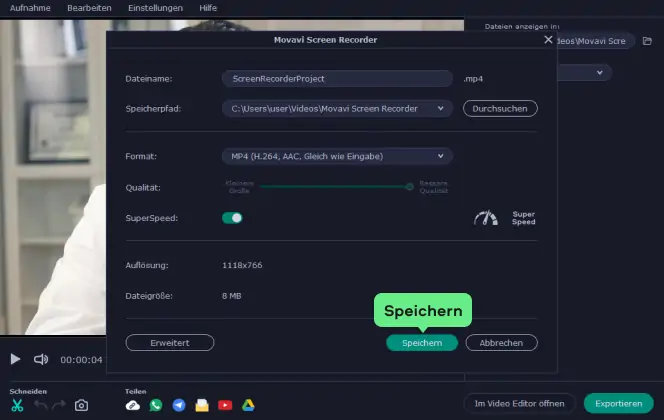Click the Speichern button
Viewport: 664px width, 420px height.
pyautogui.click(x=422, y=343)
